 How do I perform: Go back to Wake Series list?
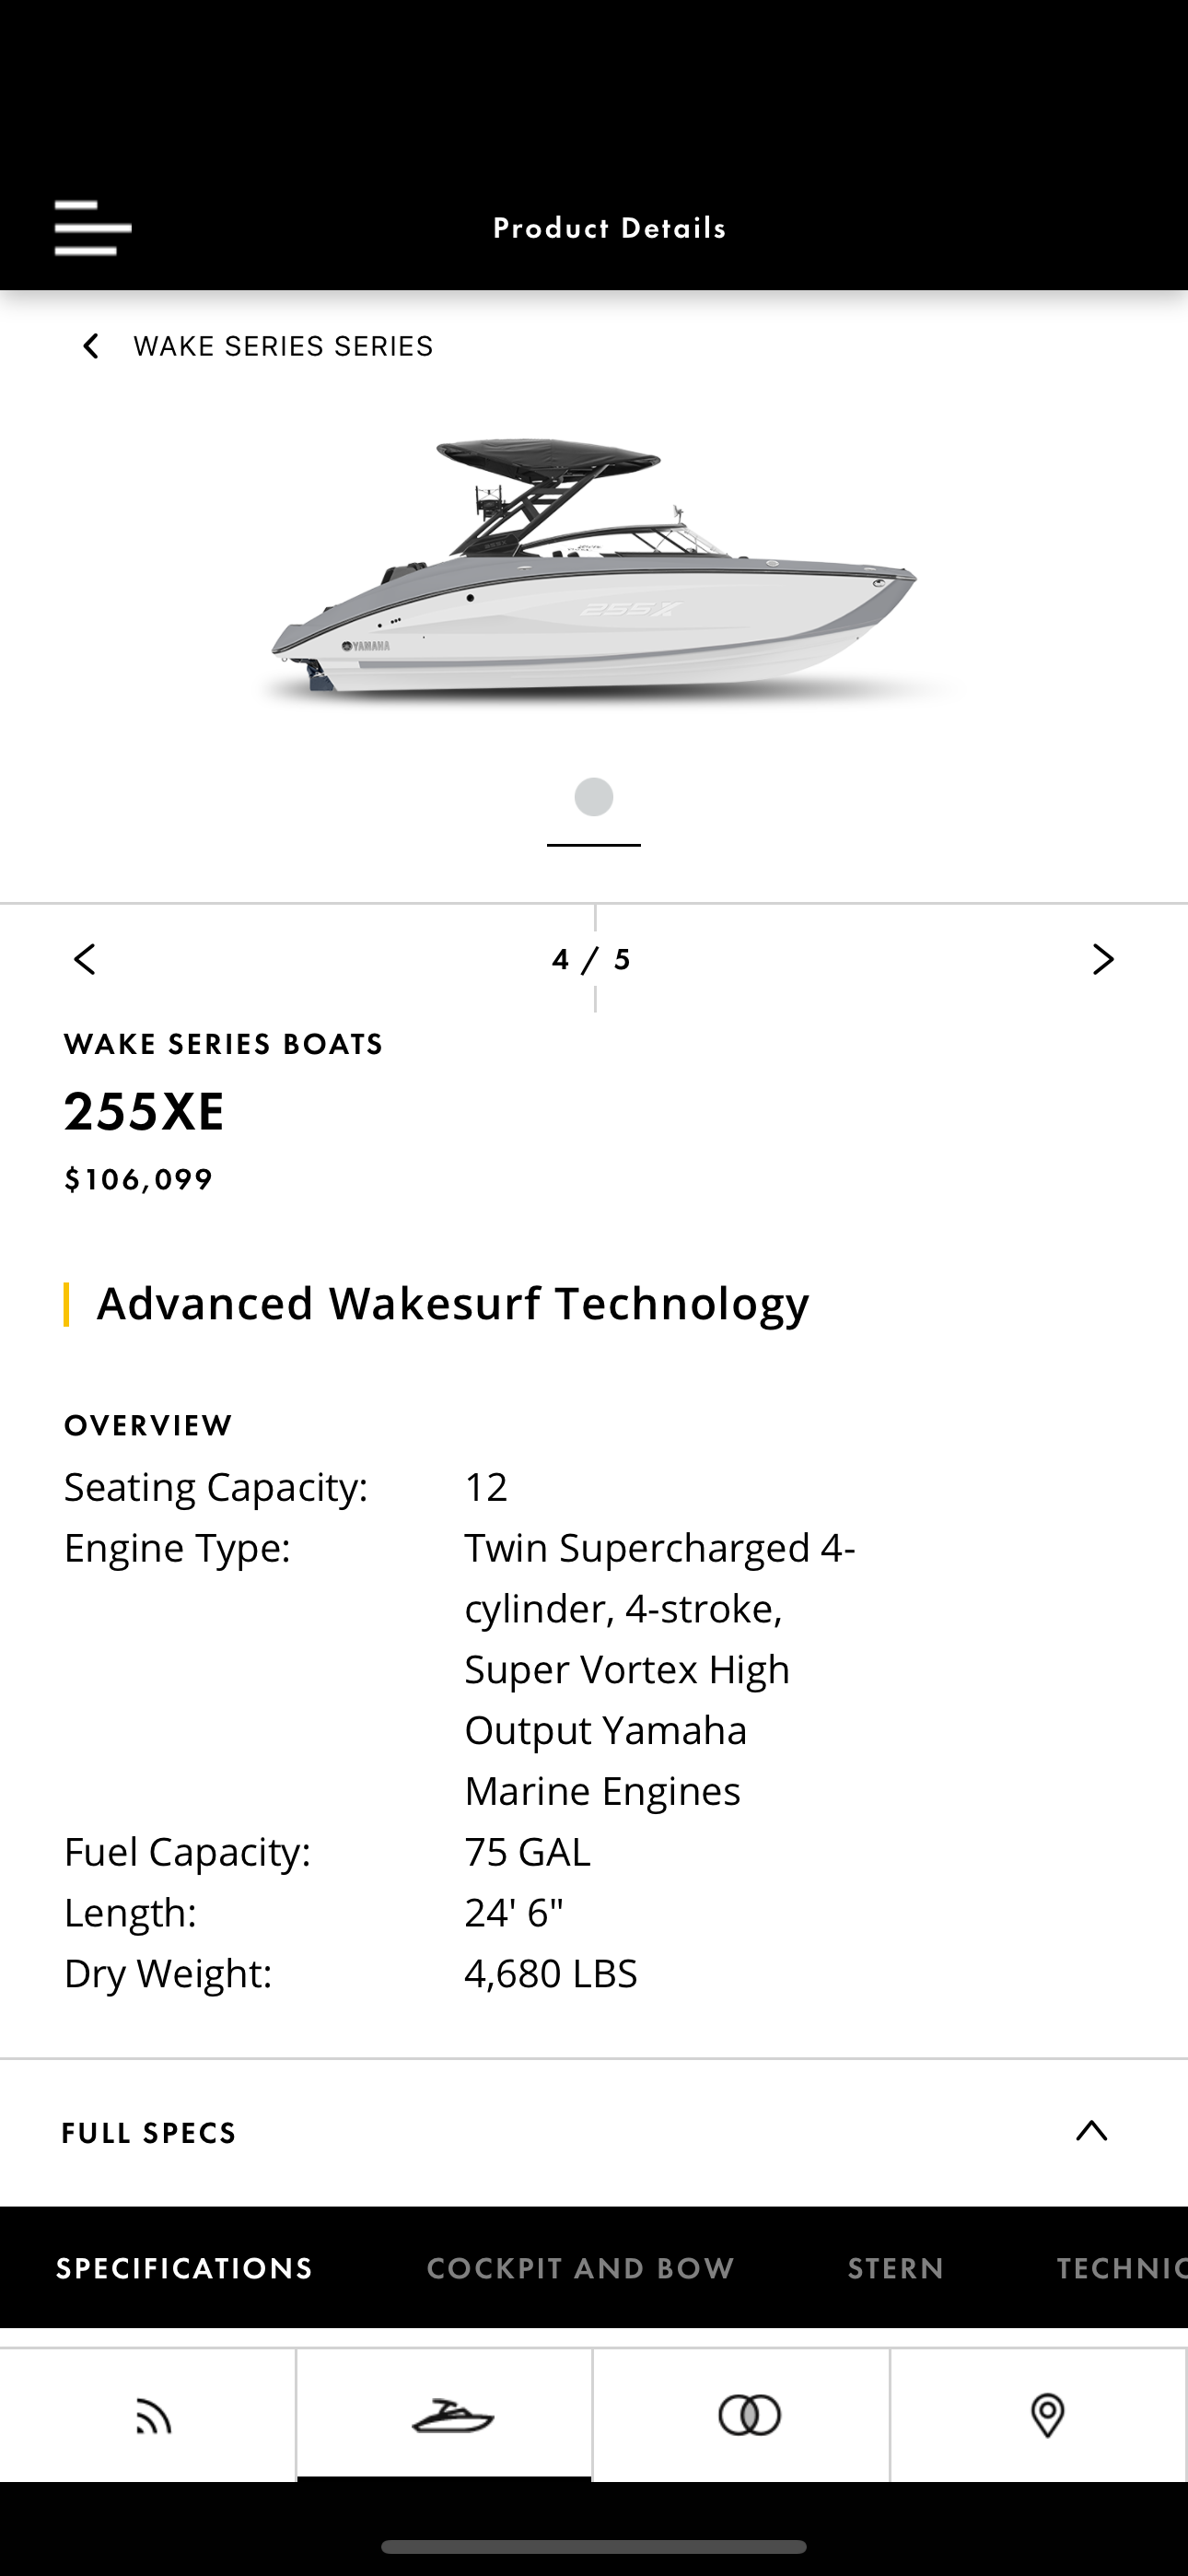coord(90,346)
